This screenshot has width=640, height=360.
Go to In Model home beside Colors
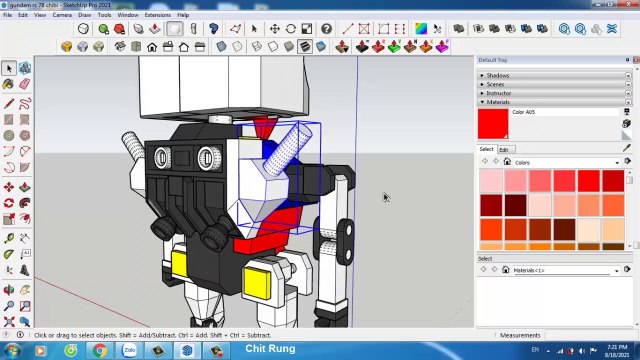coord(507,162)
